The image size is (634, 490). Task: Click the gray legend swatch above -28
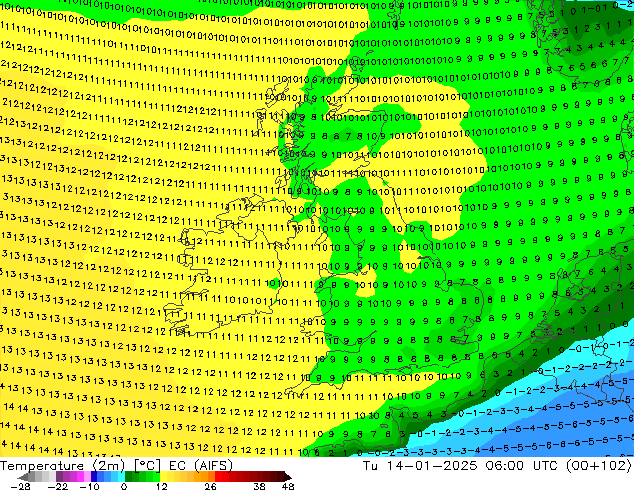[x=32, y=477]
